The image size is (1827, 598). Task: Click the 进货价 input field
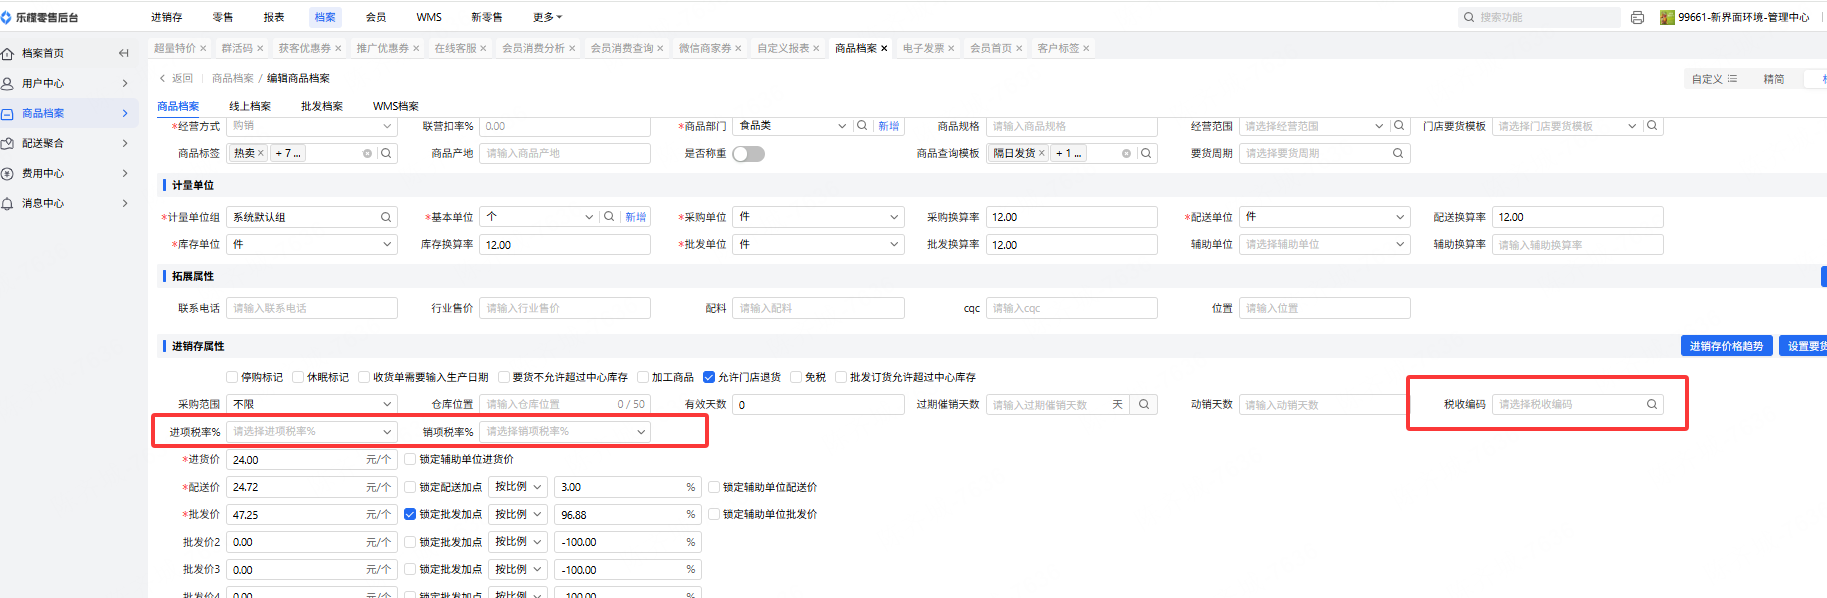312,459
